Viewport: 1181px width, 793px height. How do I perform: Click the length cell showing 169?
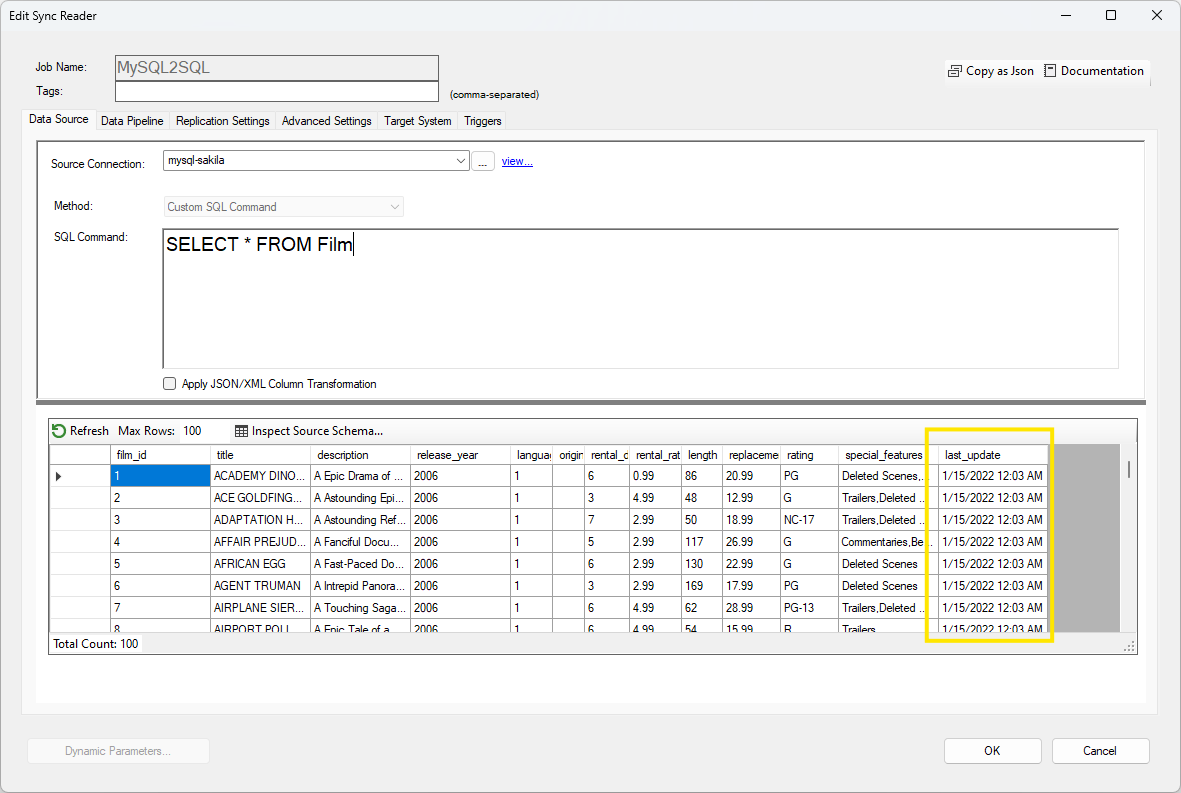[702, 585]
